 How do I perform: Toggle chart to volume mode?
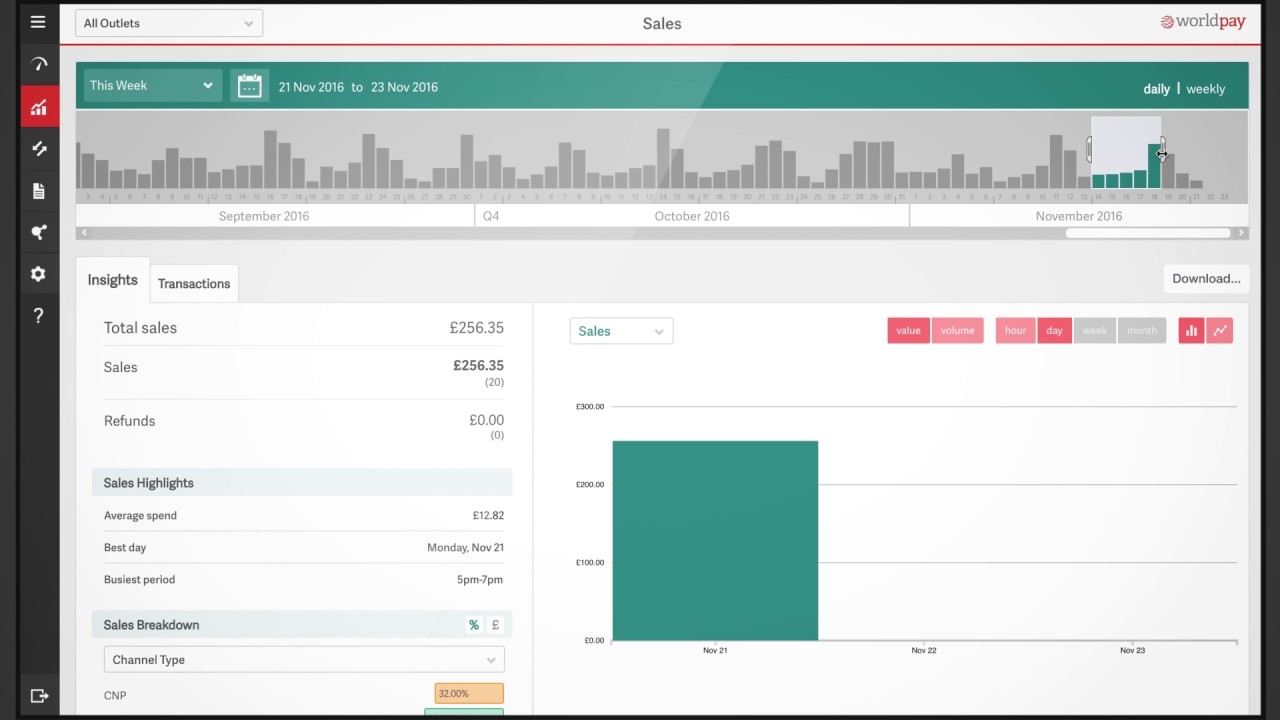click(957, 330)
